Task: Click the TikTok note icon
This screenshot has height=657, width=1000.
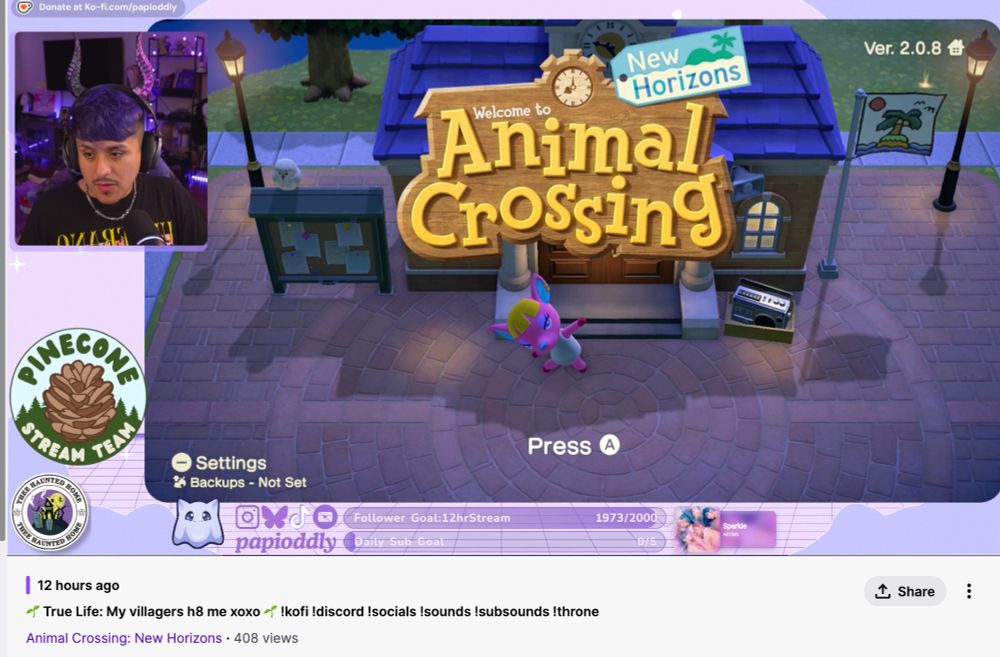Action: point(299,516)
